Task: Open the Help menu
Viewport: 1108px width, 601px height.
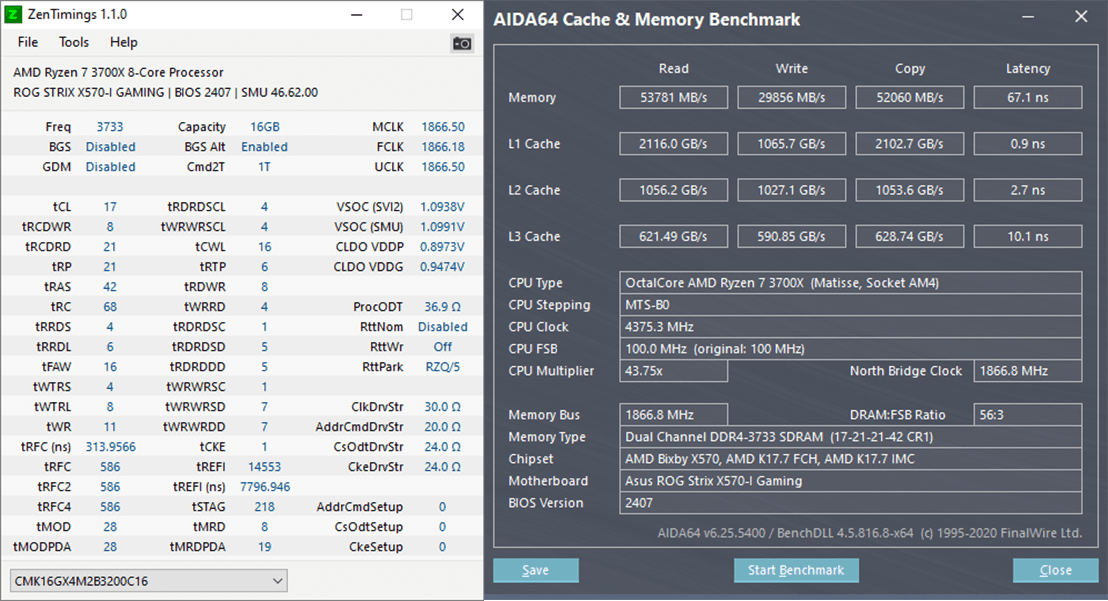Action: [124, 42]
